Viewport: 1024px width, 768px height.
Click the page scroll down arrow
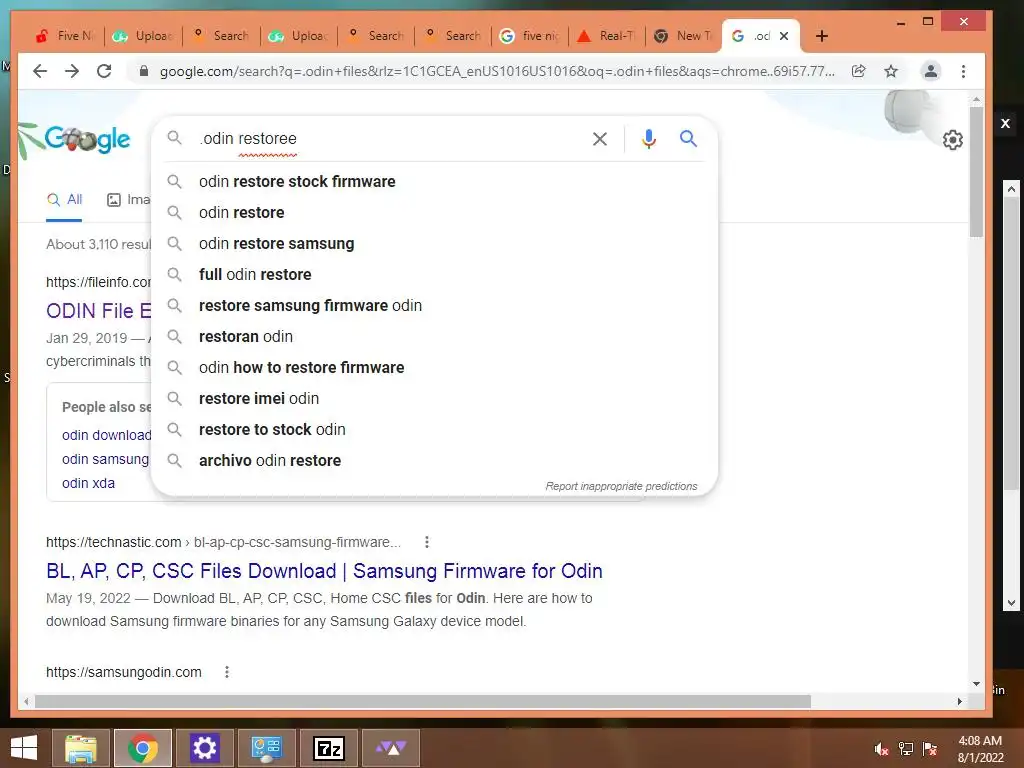coord(976,684)
